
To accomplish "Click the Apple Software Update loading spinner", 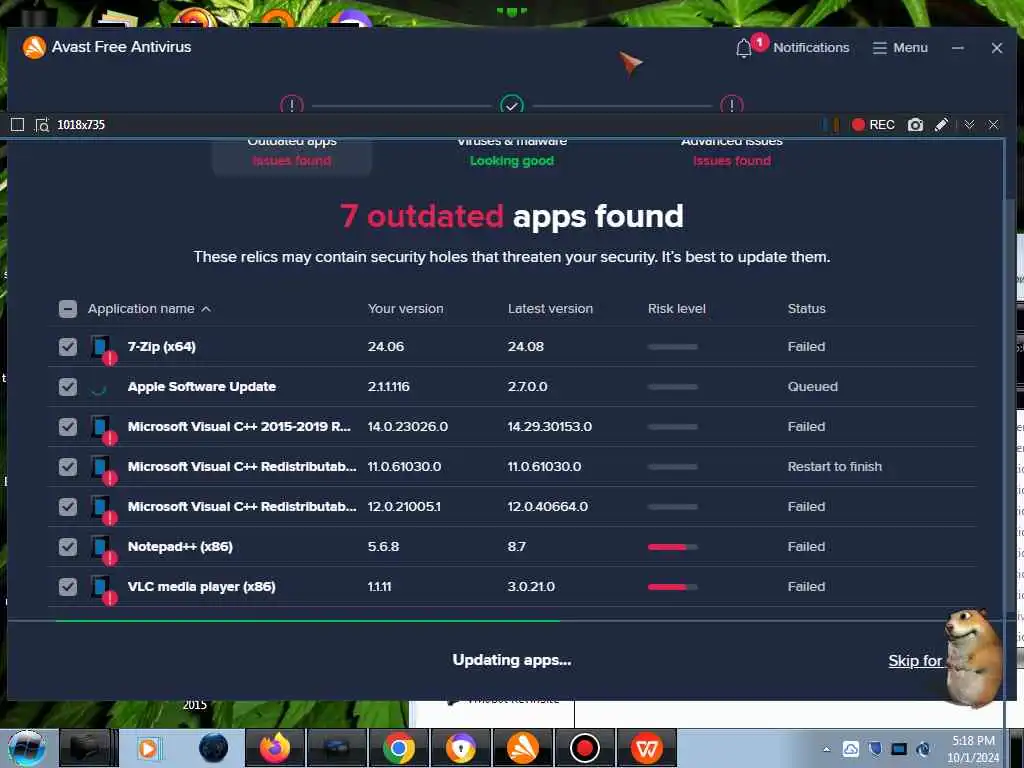I will click(x=99, y=388).
